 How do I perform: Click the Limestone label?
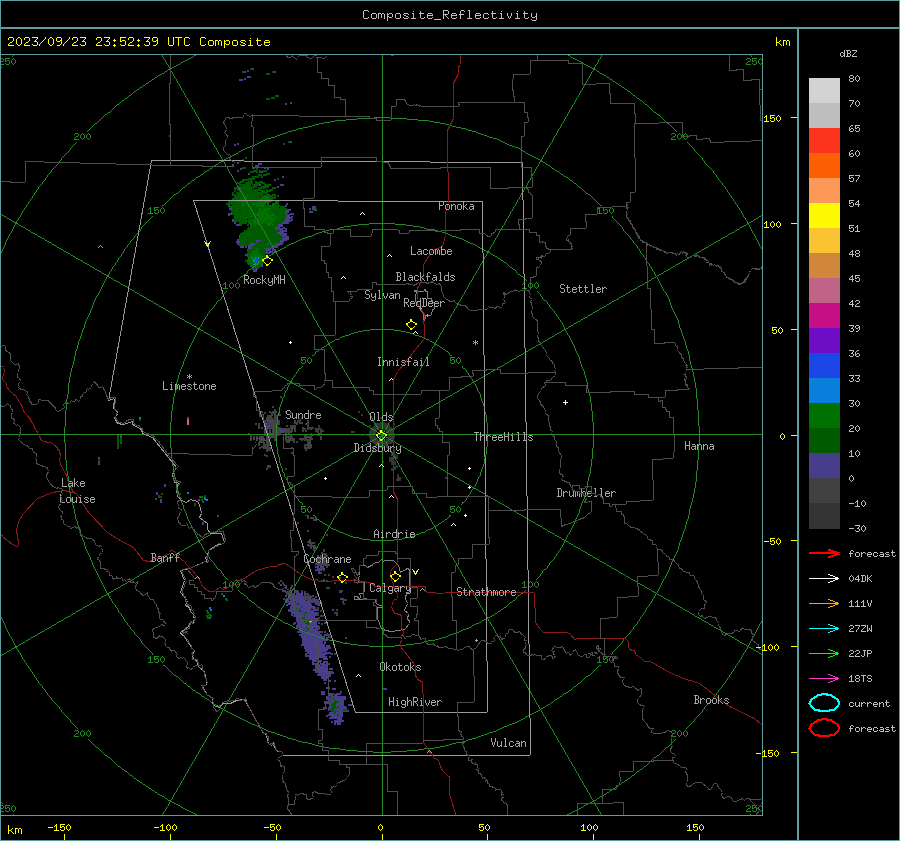point(189,386)
